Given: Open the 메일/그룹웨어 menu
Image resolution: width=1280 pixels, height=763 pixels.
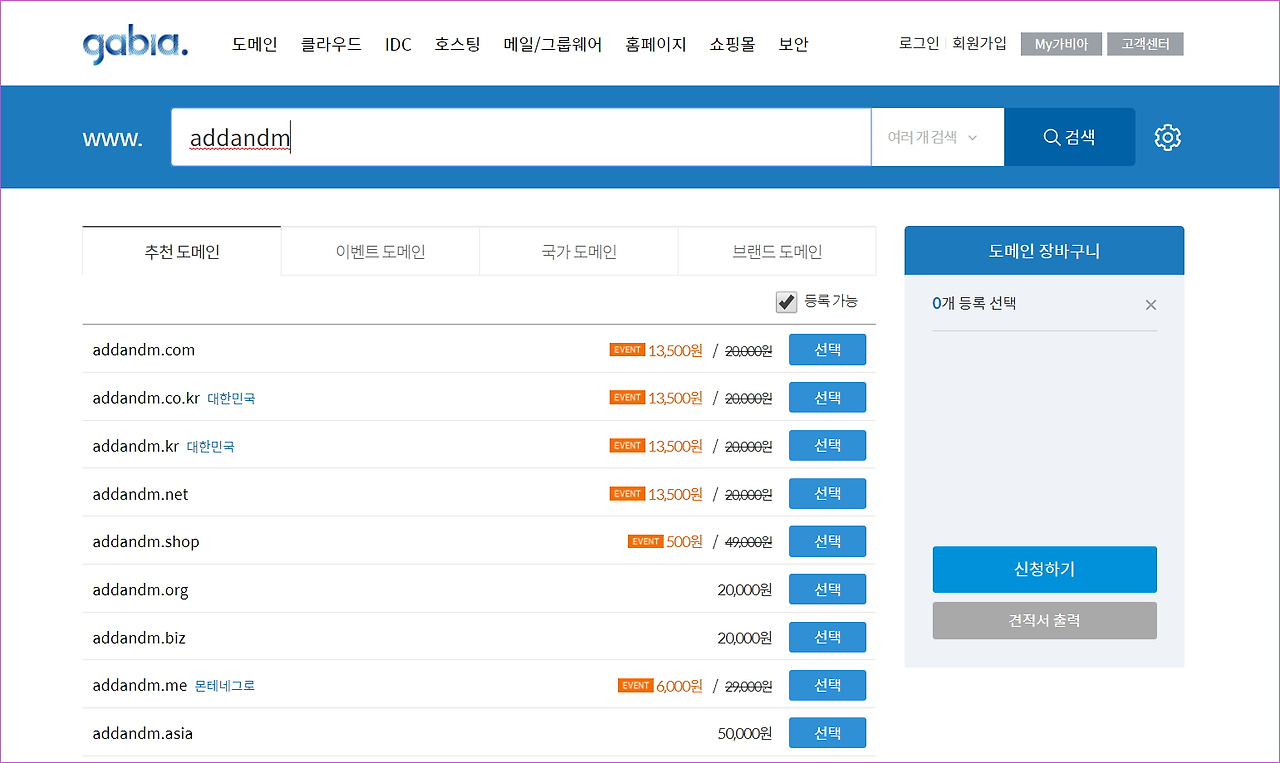Looking at the screenshot, I should 553,44.
